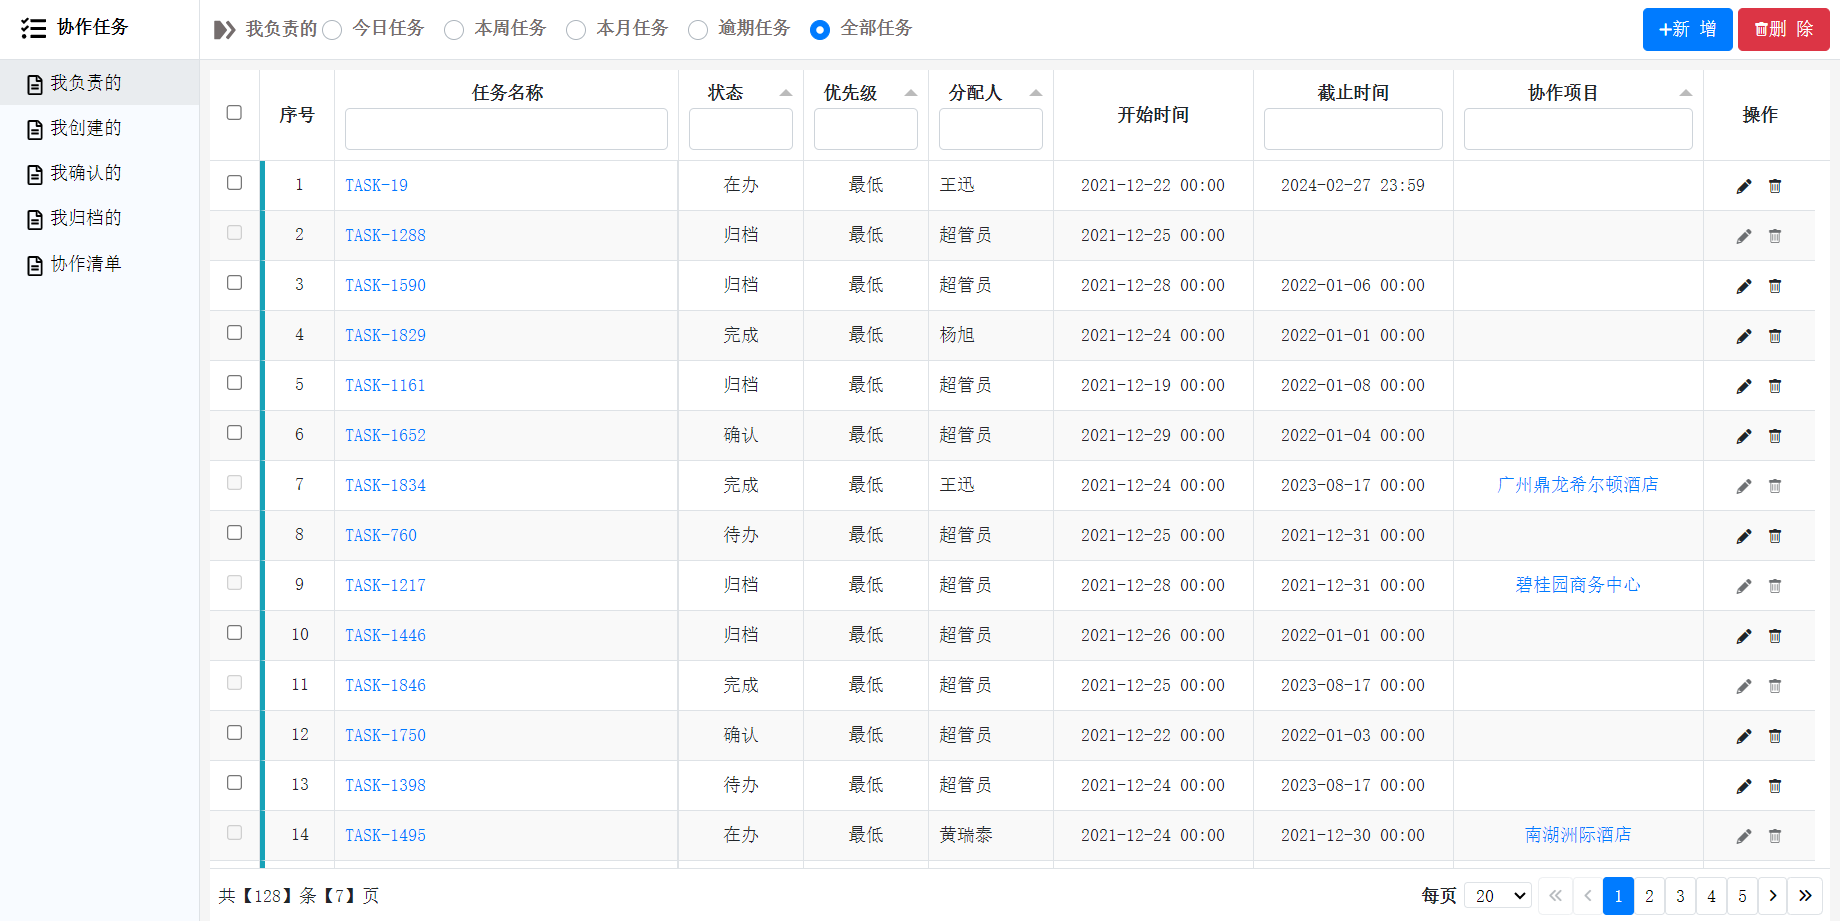The image size is (1840, 921).
Task: Click the 协作任务 list icon in the header
Action: pos(34,28)
